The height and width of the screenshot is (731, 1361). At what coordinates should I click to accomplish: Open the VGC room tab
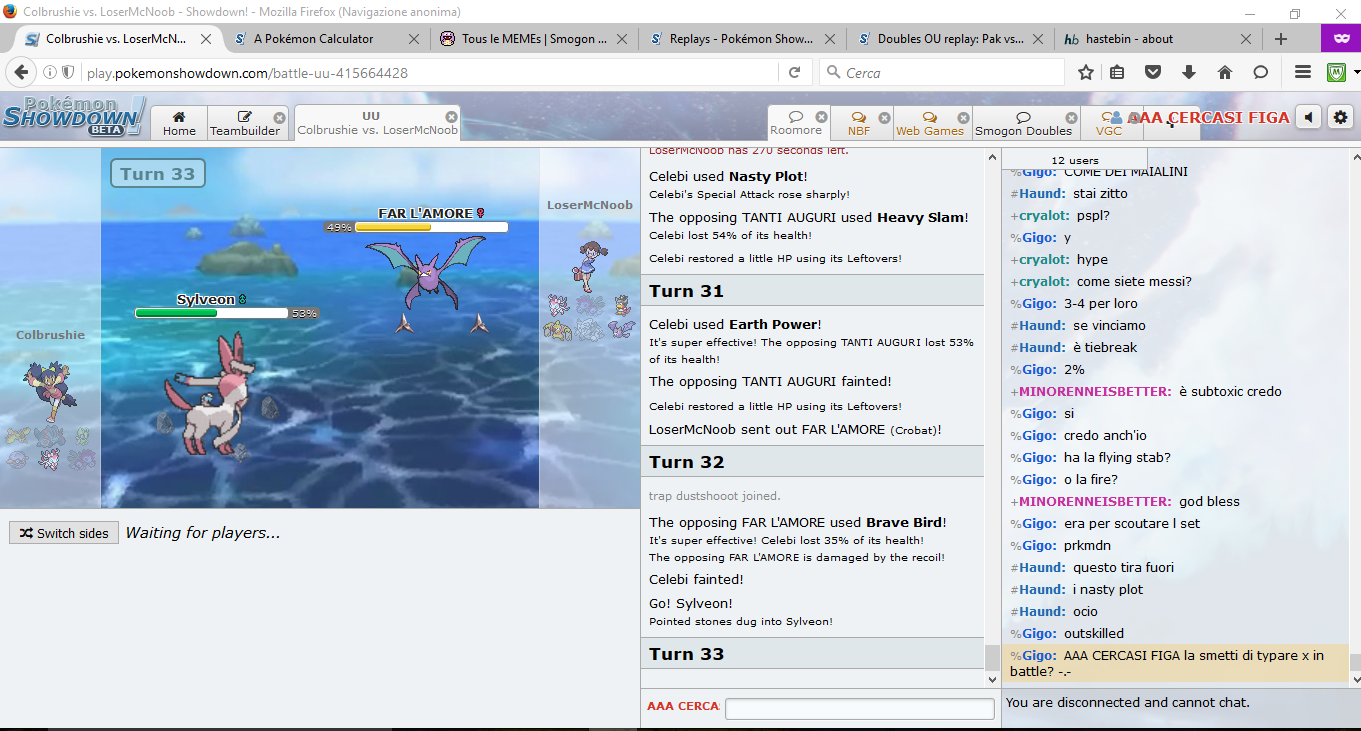tap(1108, 123)
